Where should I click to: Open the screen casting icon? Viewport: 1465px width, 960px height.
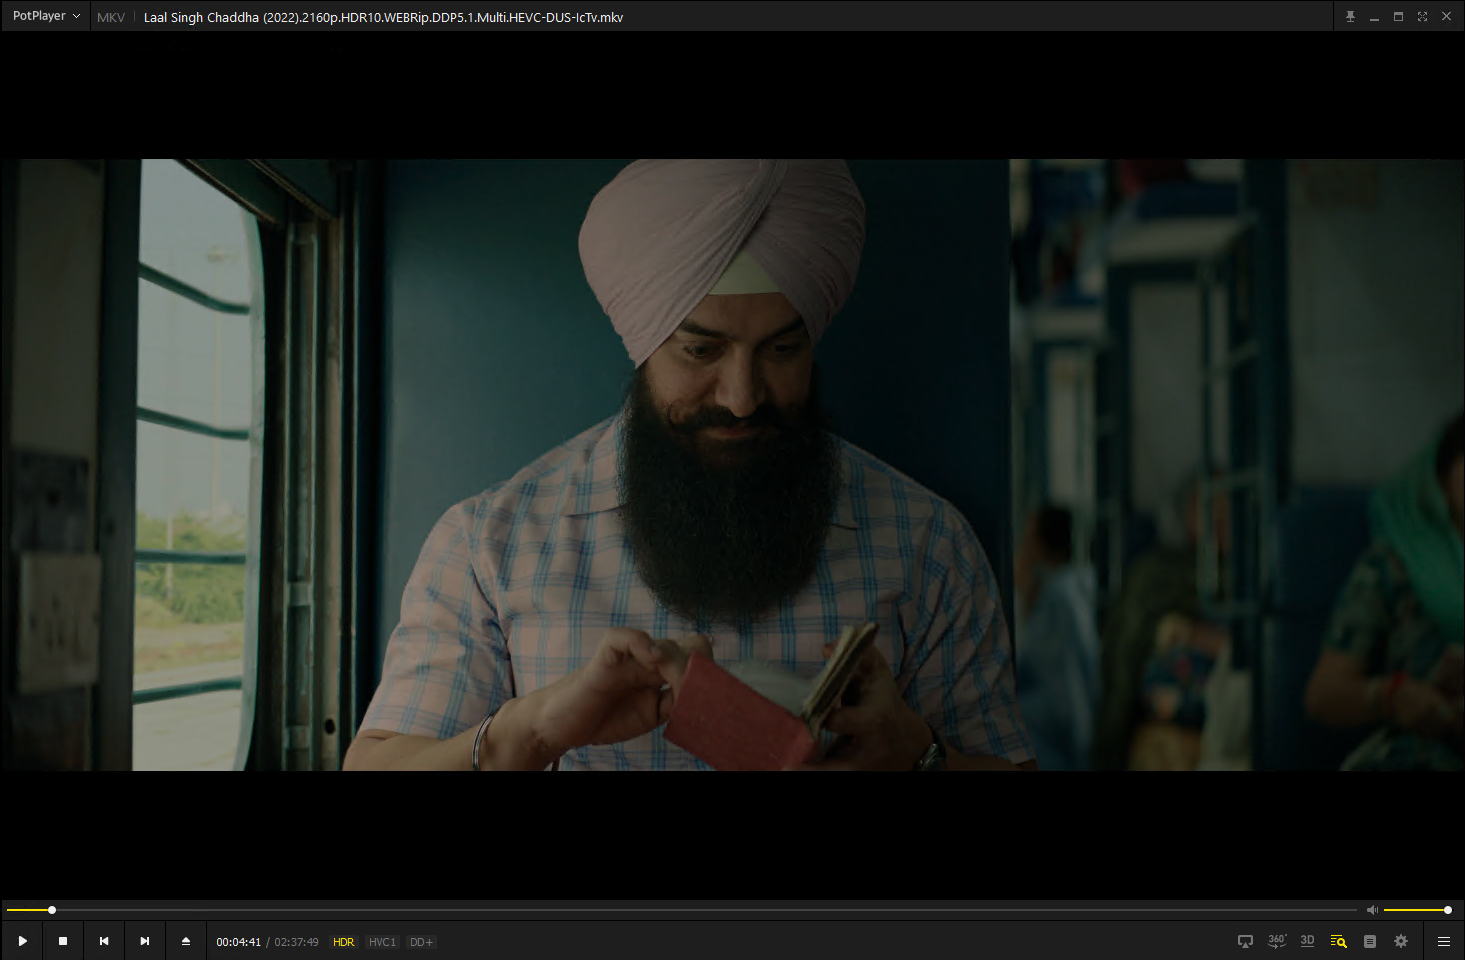[1245, 941]
